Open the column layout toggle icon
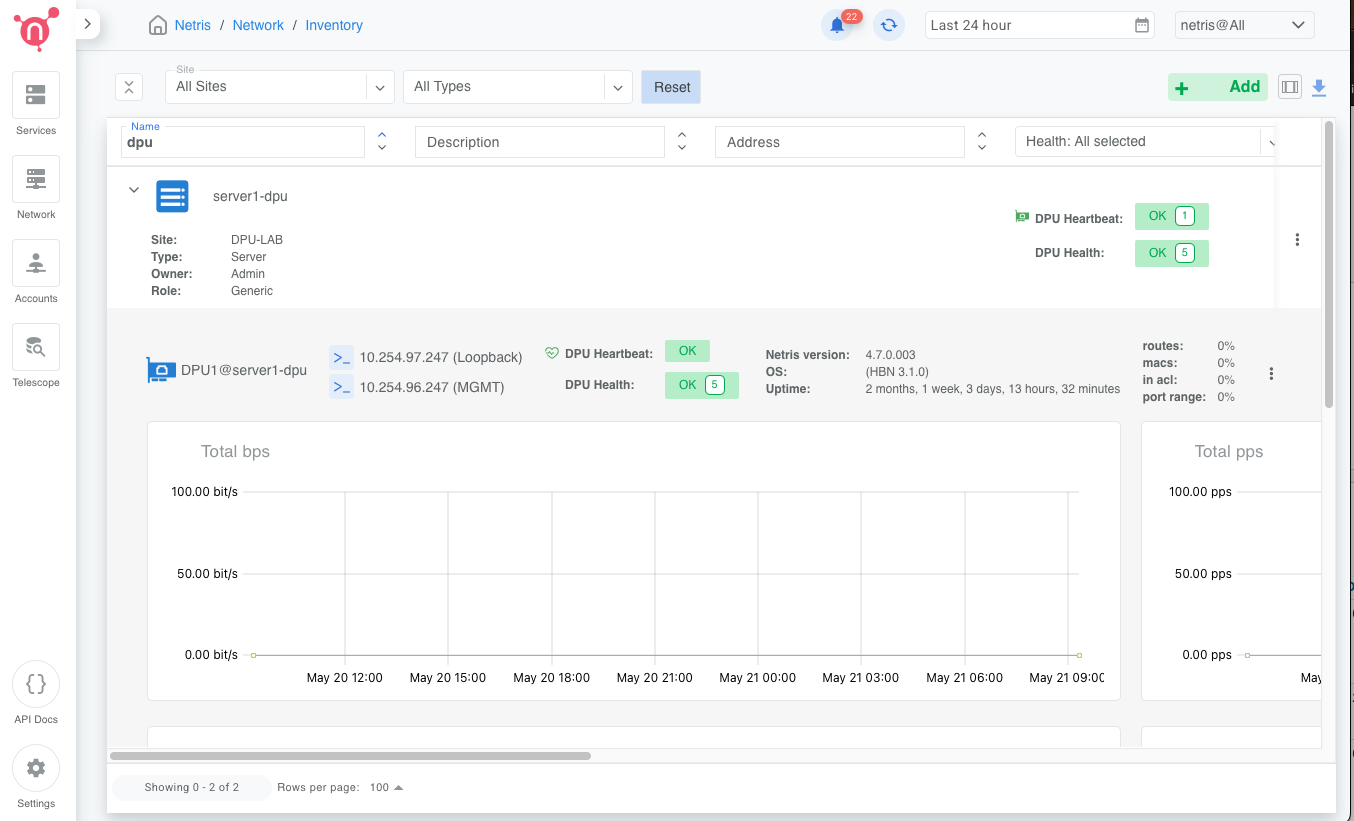Screen dimensions: 1354x821 [x=1290, y=87]
